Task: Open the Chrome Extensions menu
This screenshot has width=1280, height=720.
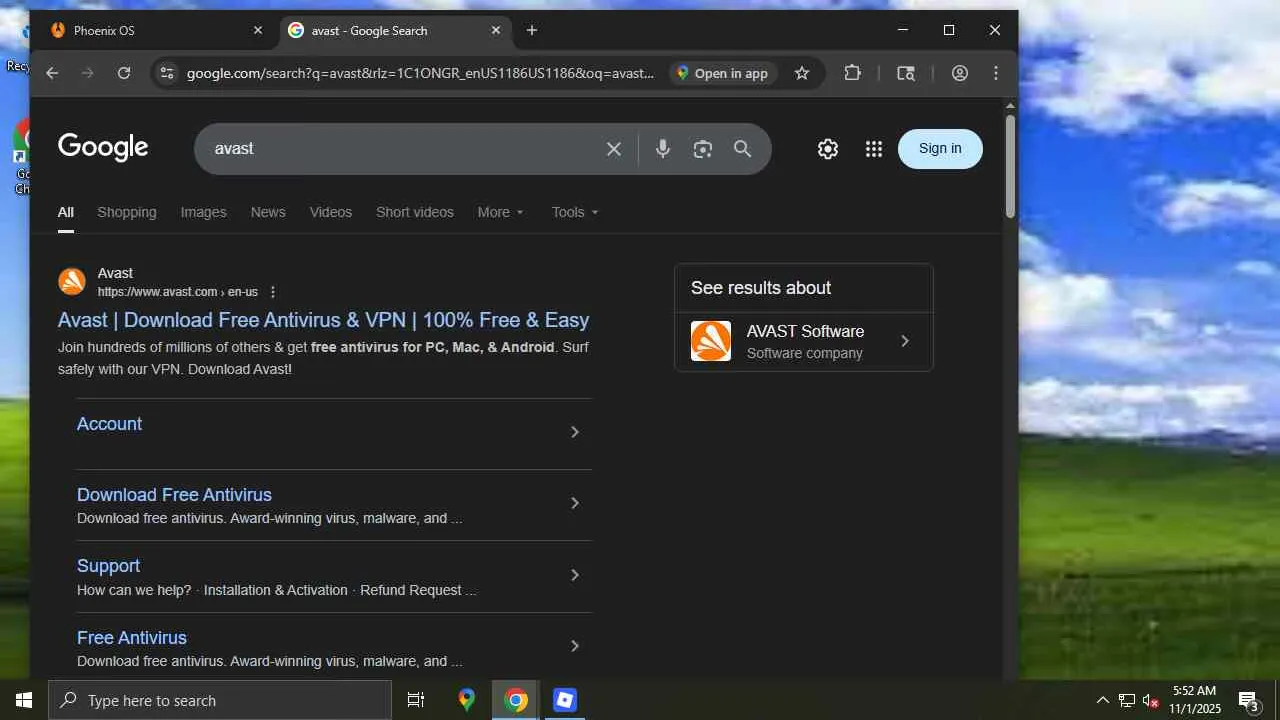Action: 852,73
